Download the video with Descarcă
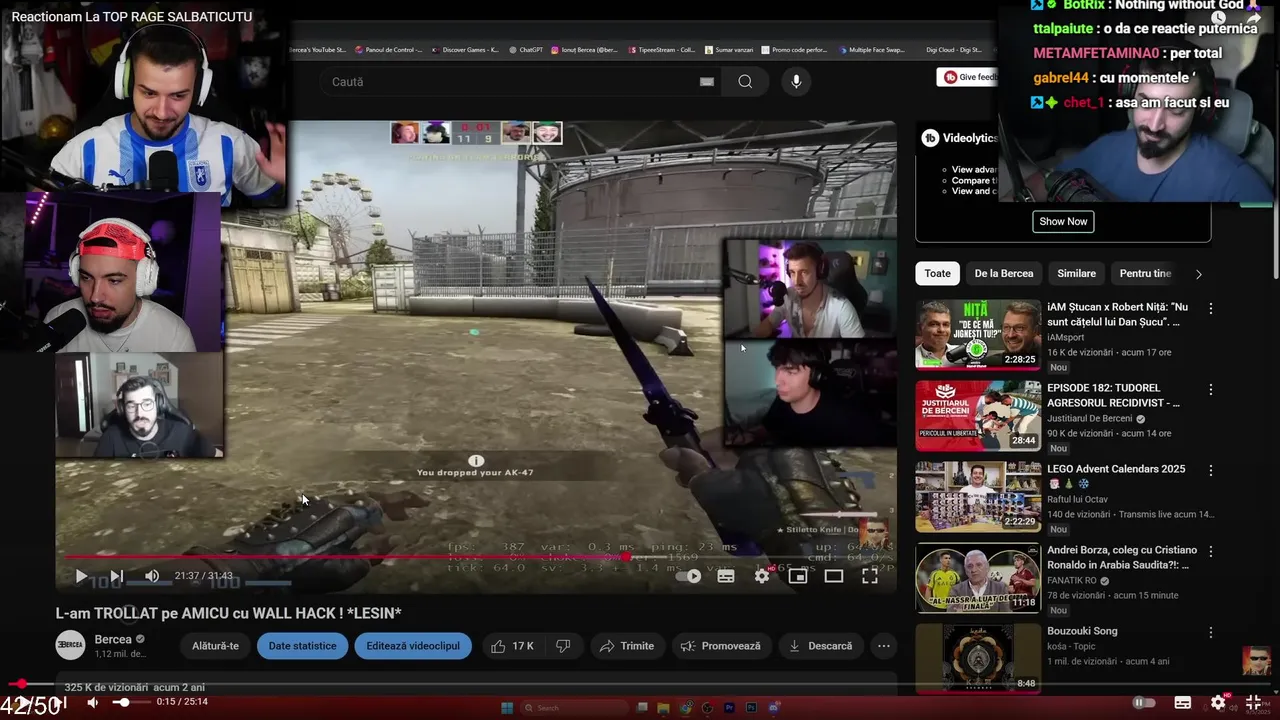The width and height of the screenshot is (1280, 720). click(x=820, y=646)
